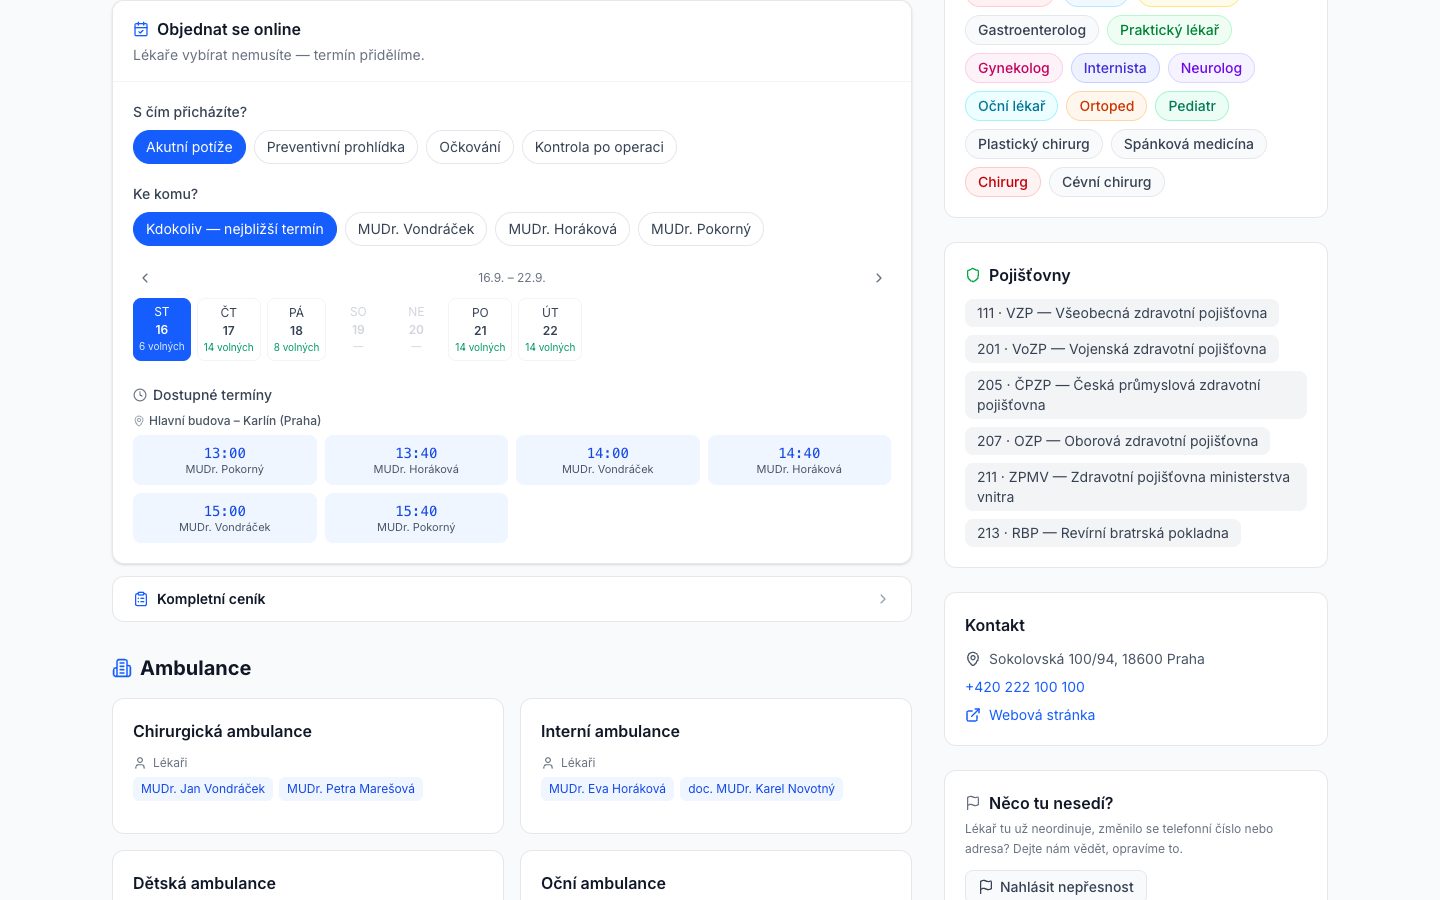Click the Oční lékař specialty tag
The image size is (1440, 900).
tap(1012, 106)
